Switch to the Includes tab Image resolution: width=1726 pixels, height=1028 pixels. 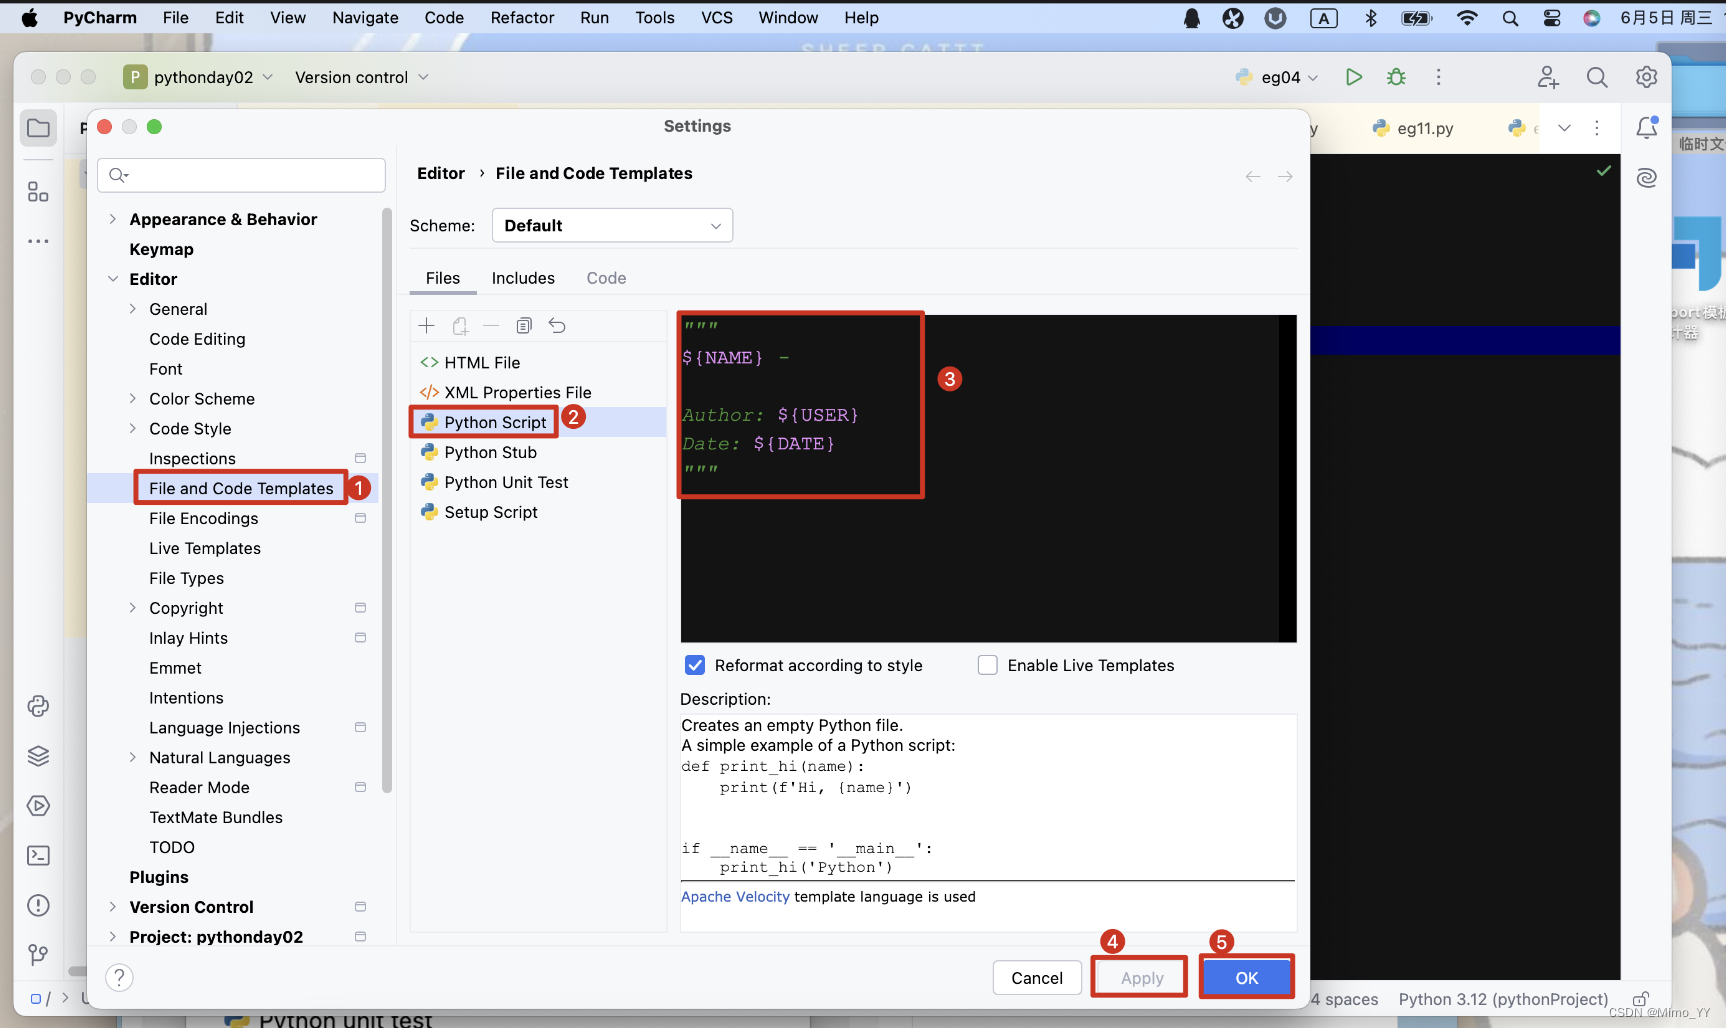click(x=523, y=278)
